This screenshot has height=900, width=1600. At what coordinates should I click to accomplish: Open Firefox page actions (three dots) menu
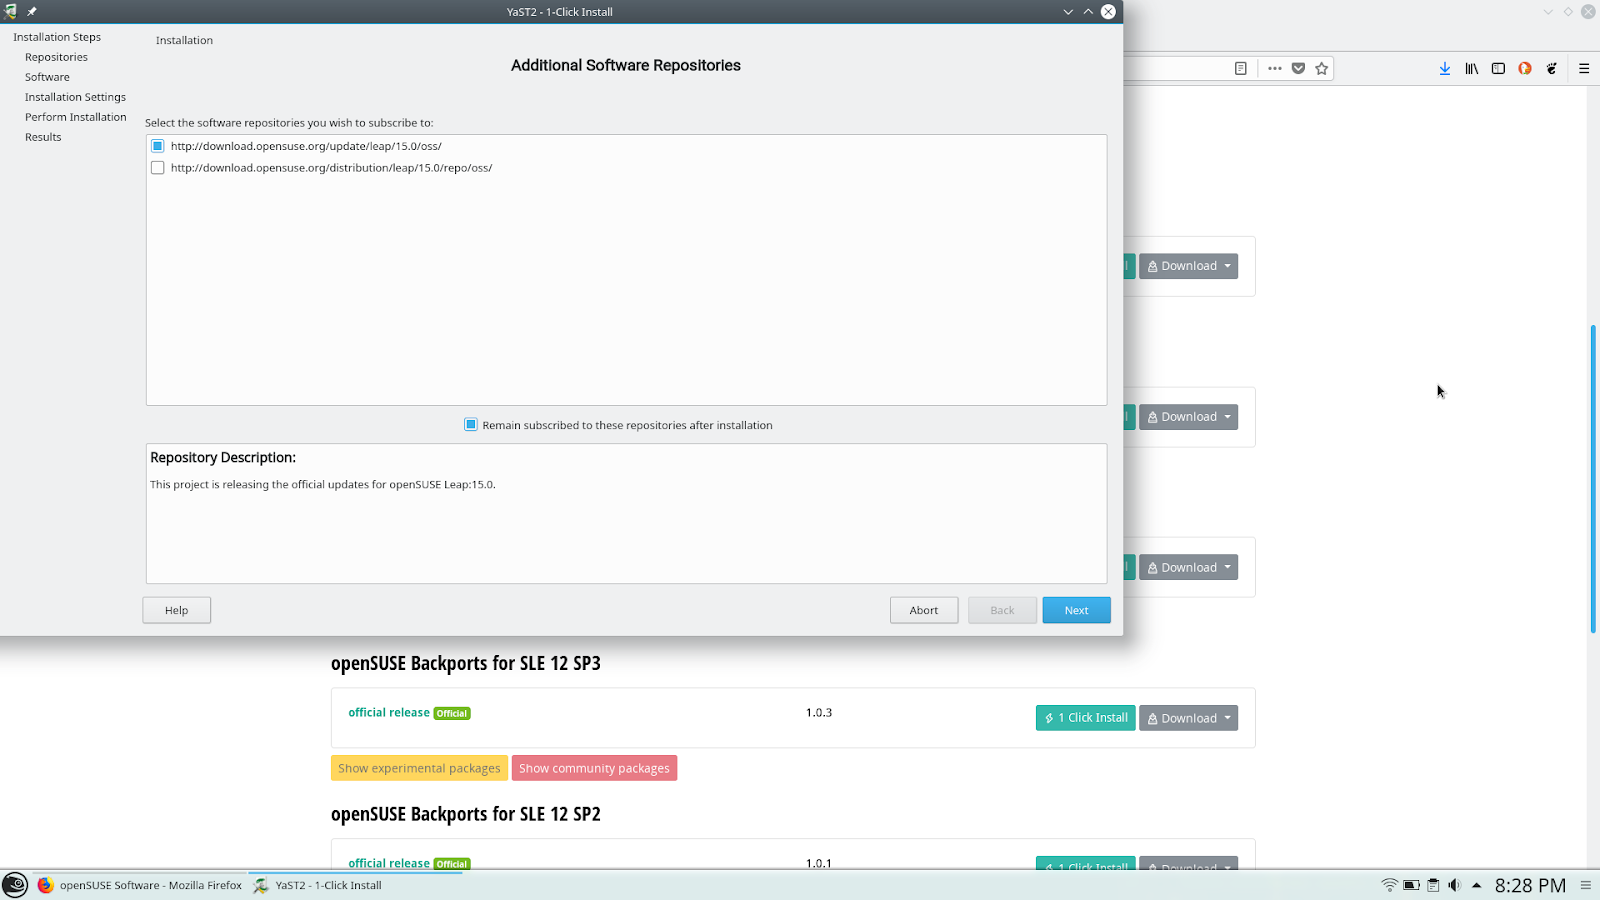click(1274, 69)
